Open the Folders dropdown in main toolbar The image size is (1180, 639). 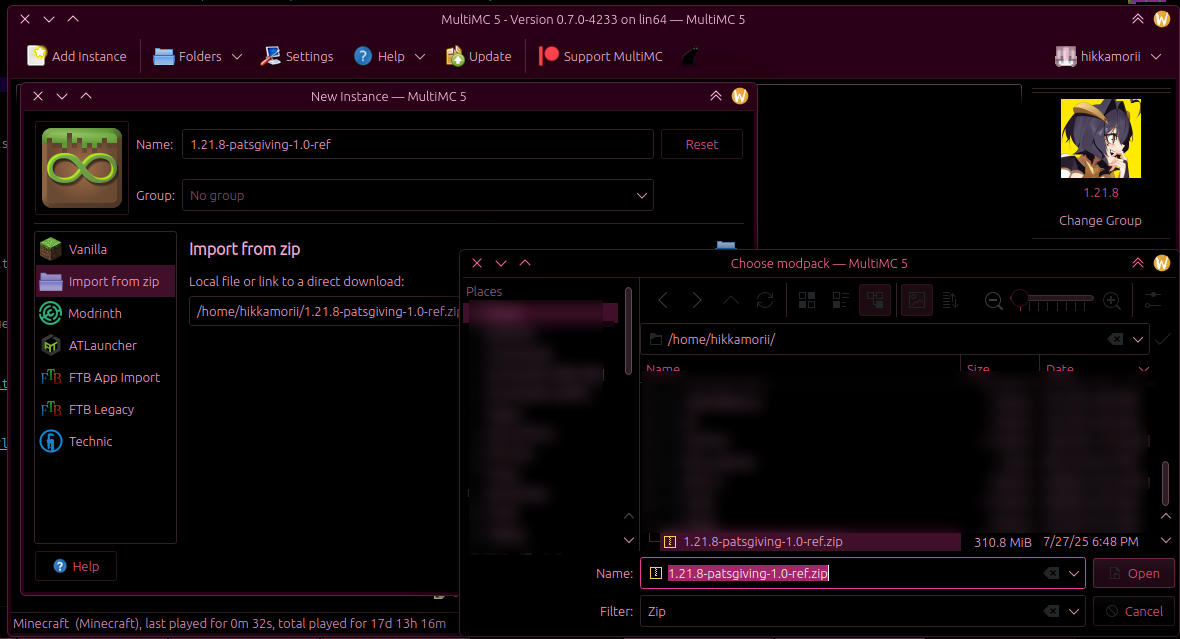(x=197, y=56)
